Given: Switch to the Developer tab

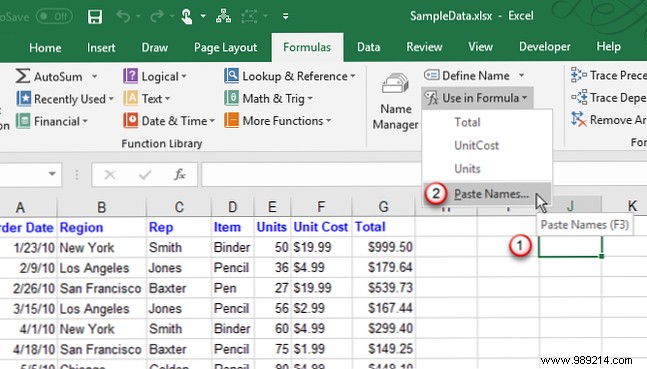Looking at the screenshot, I should pyautogui.click(x=545, y=47).
